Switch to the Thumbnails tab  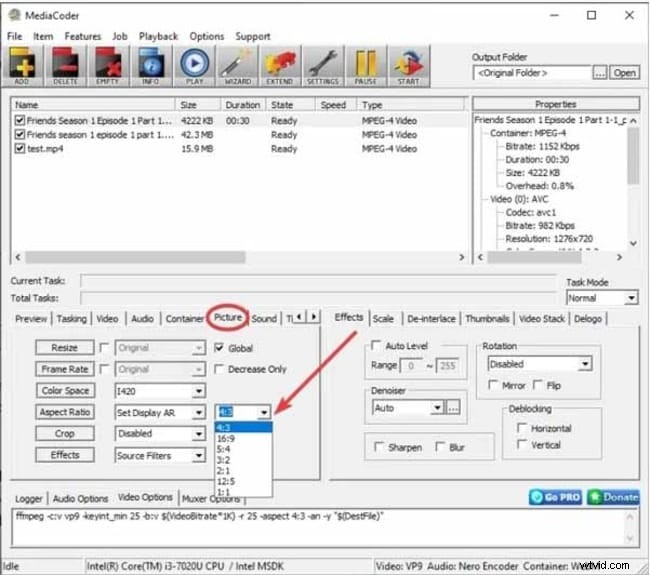click(487, 318)
